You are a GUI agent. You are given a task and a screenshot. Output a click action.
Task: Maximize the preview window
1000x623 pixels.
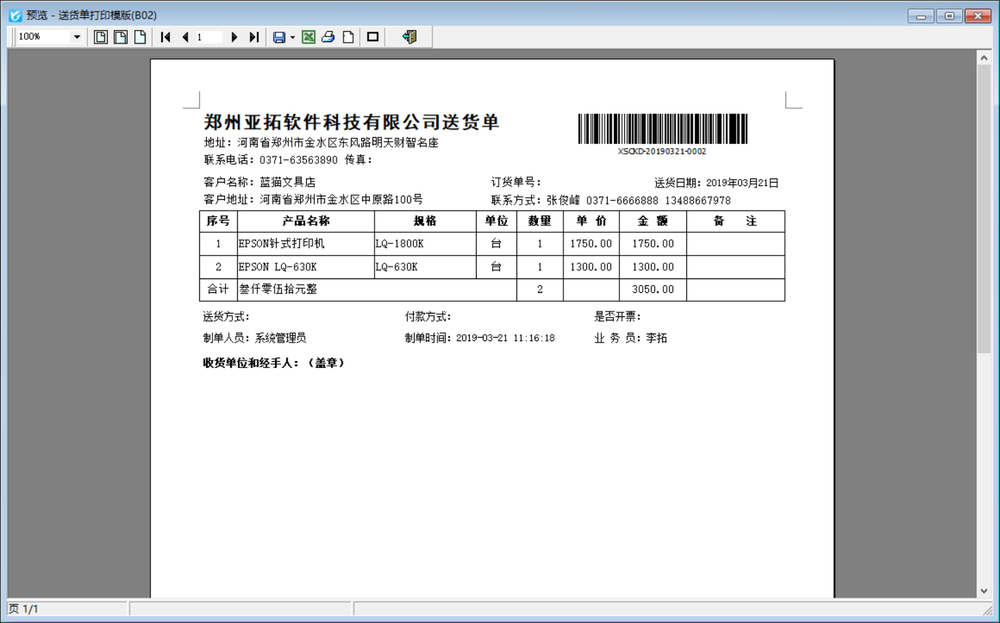pyautogui.click(x=949, y=15)
